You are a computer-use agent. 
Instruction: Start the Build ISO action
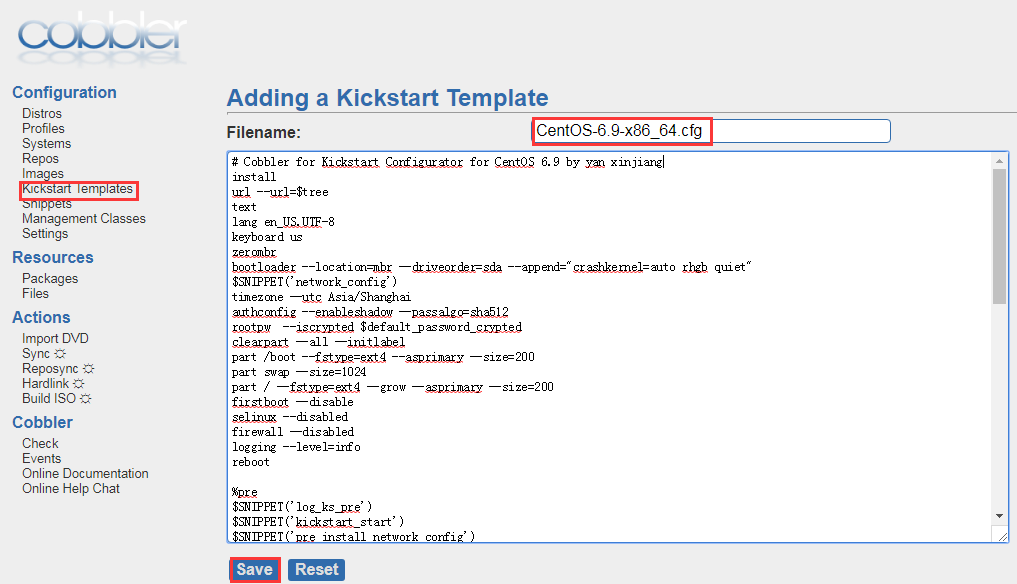tap(56, 398)
